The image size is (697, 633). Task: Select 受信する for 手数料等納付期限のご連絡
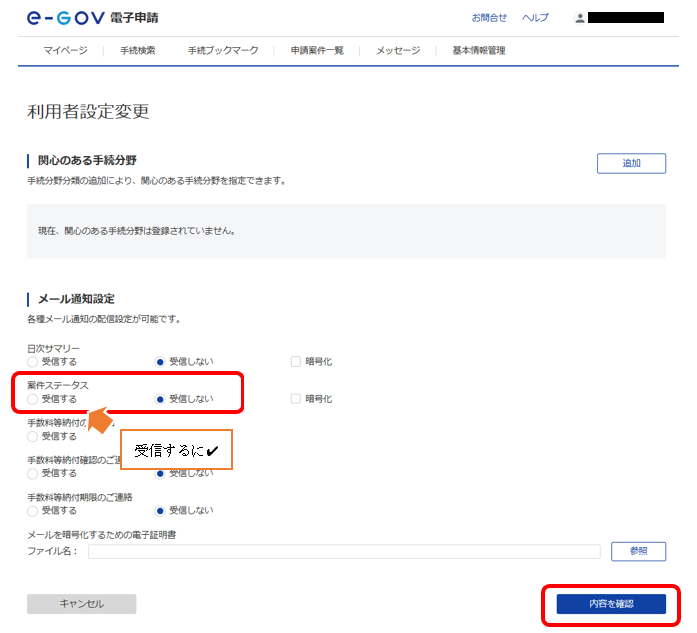tap(33, 510)
